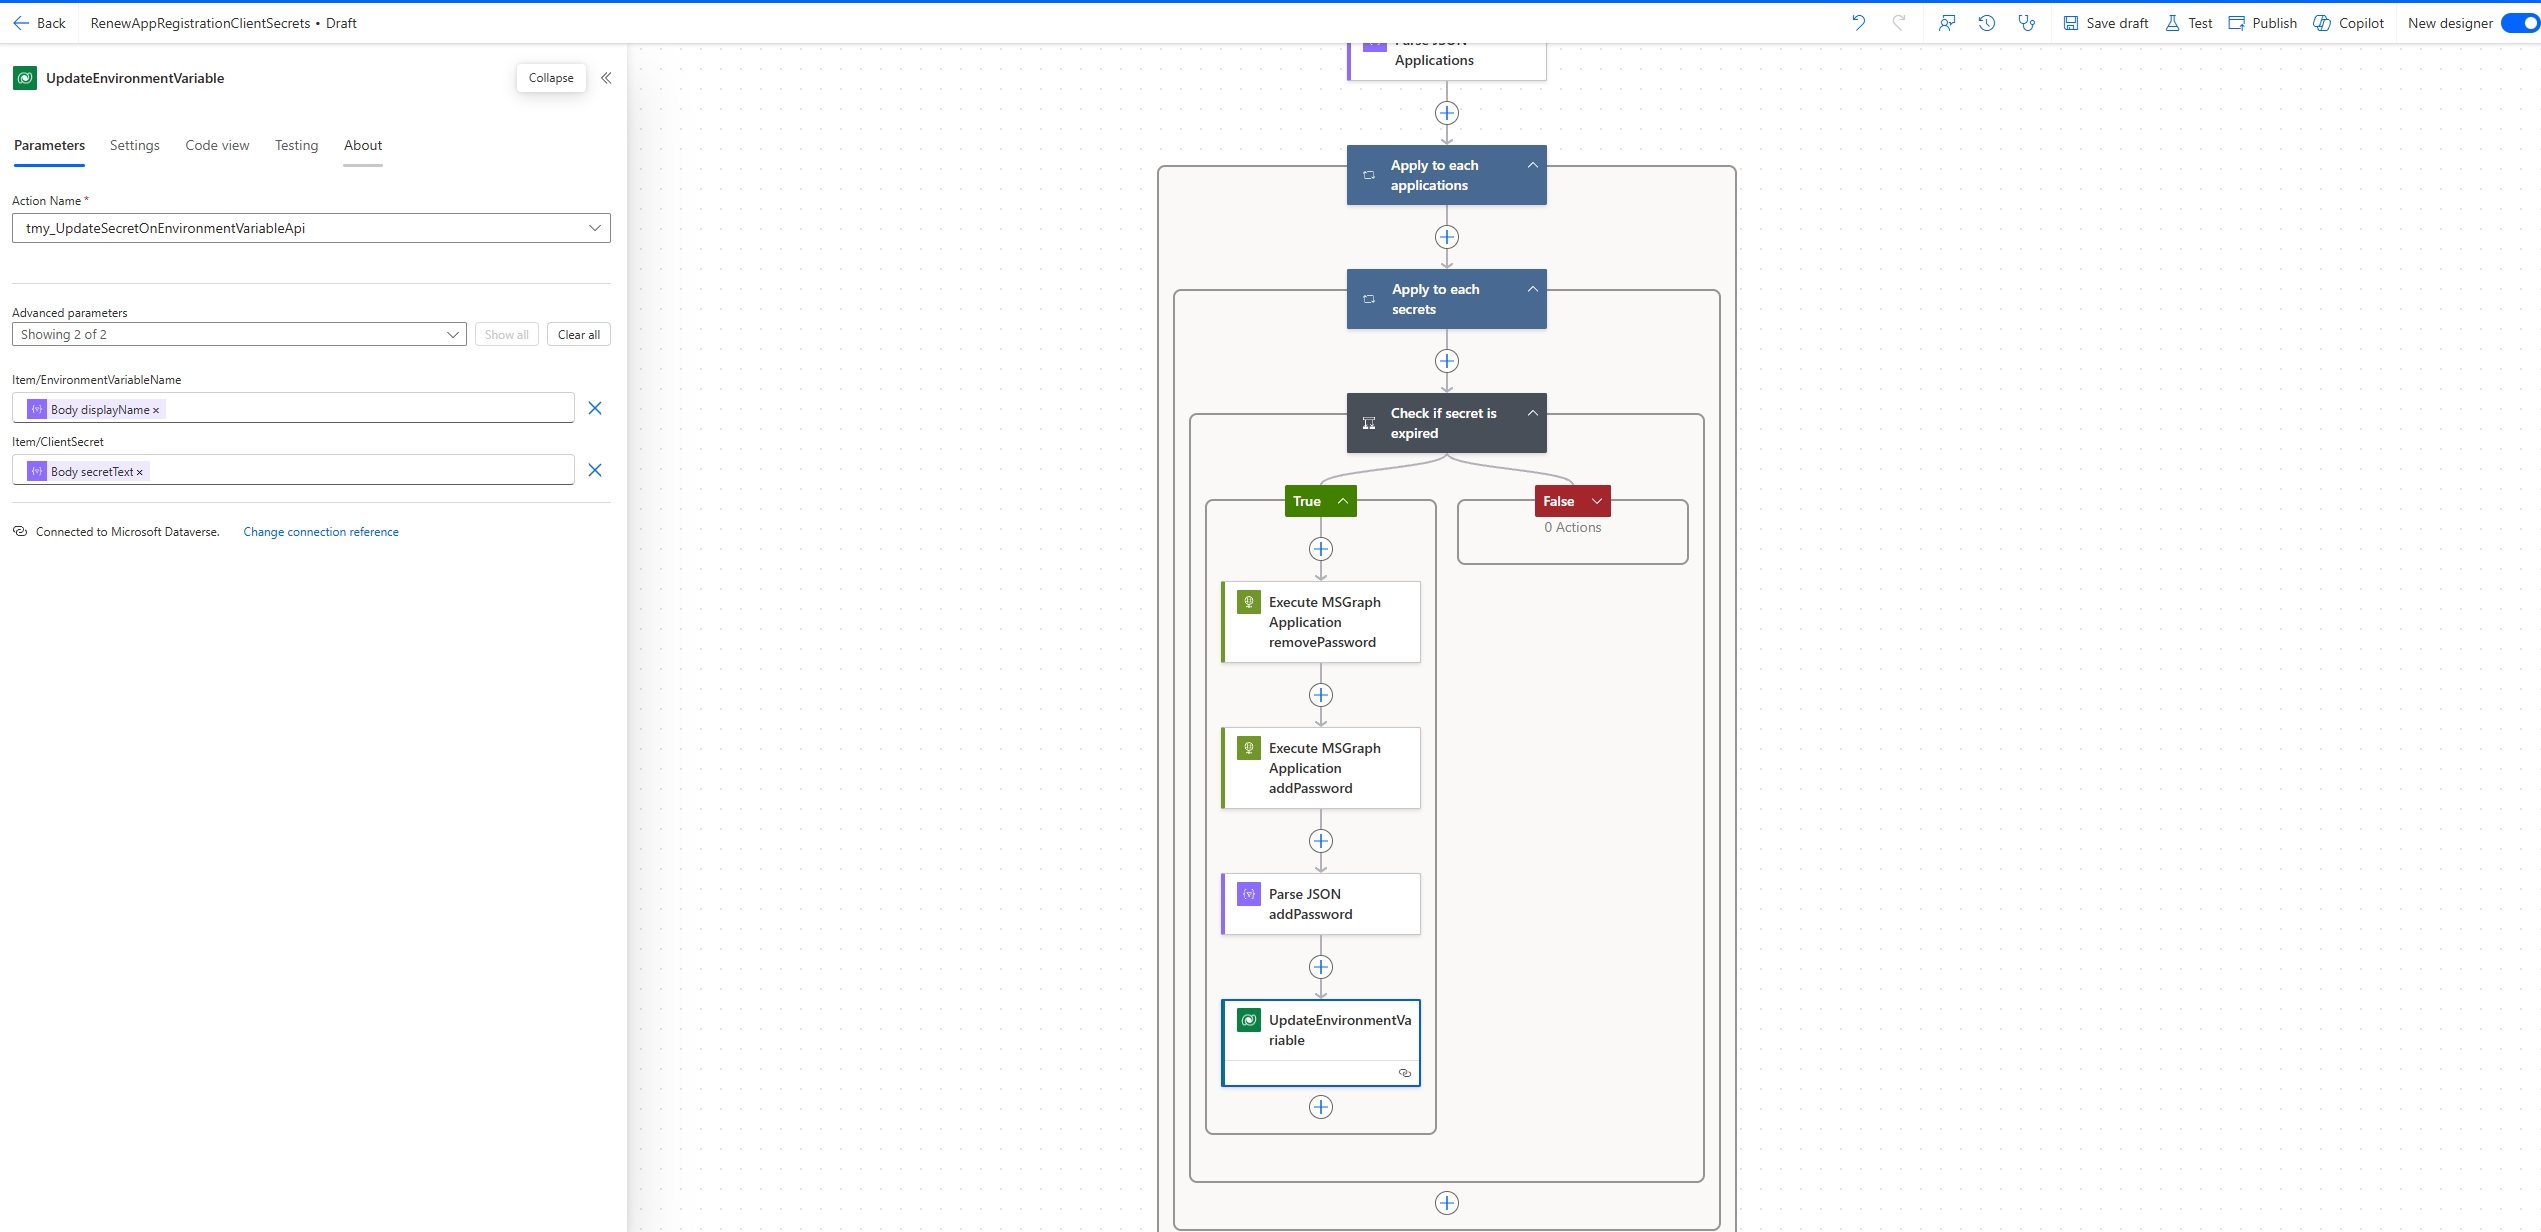Open Copilot pane
Viewport: 2541px width, 1232px height.
pos(2348,23)
